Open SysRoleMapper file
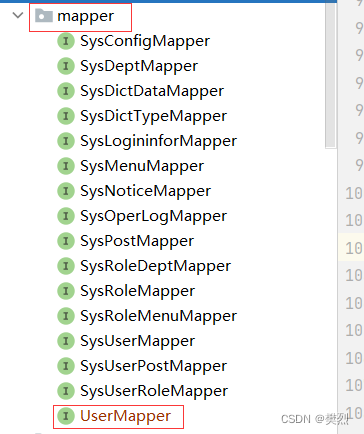 coord(137,292)
